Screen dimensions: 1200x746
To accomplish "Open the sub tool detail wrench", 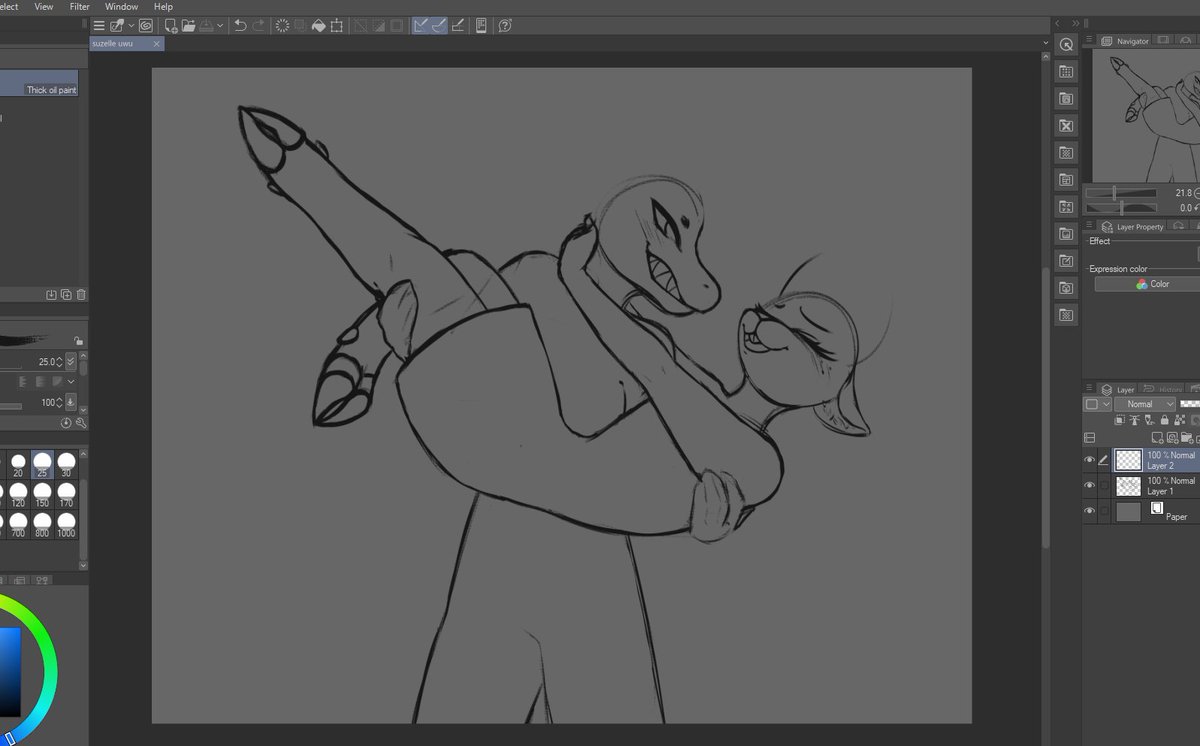I will (80, 423).
